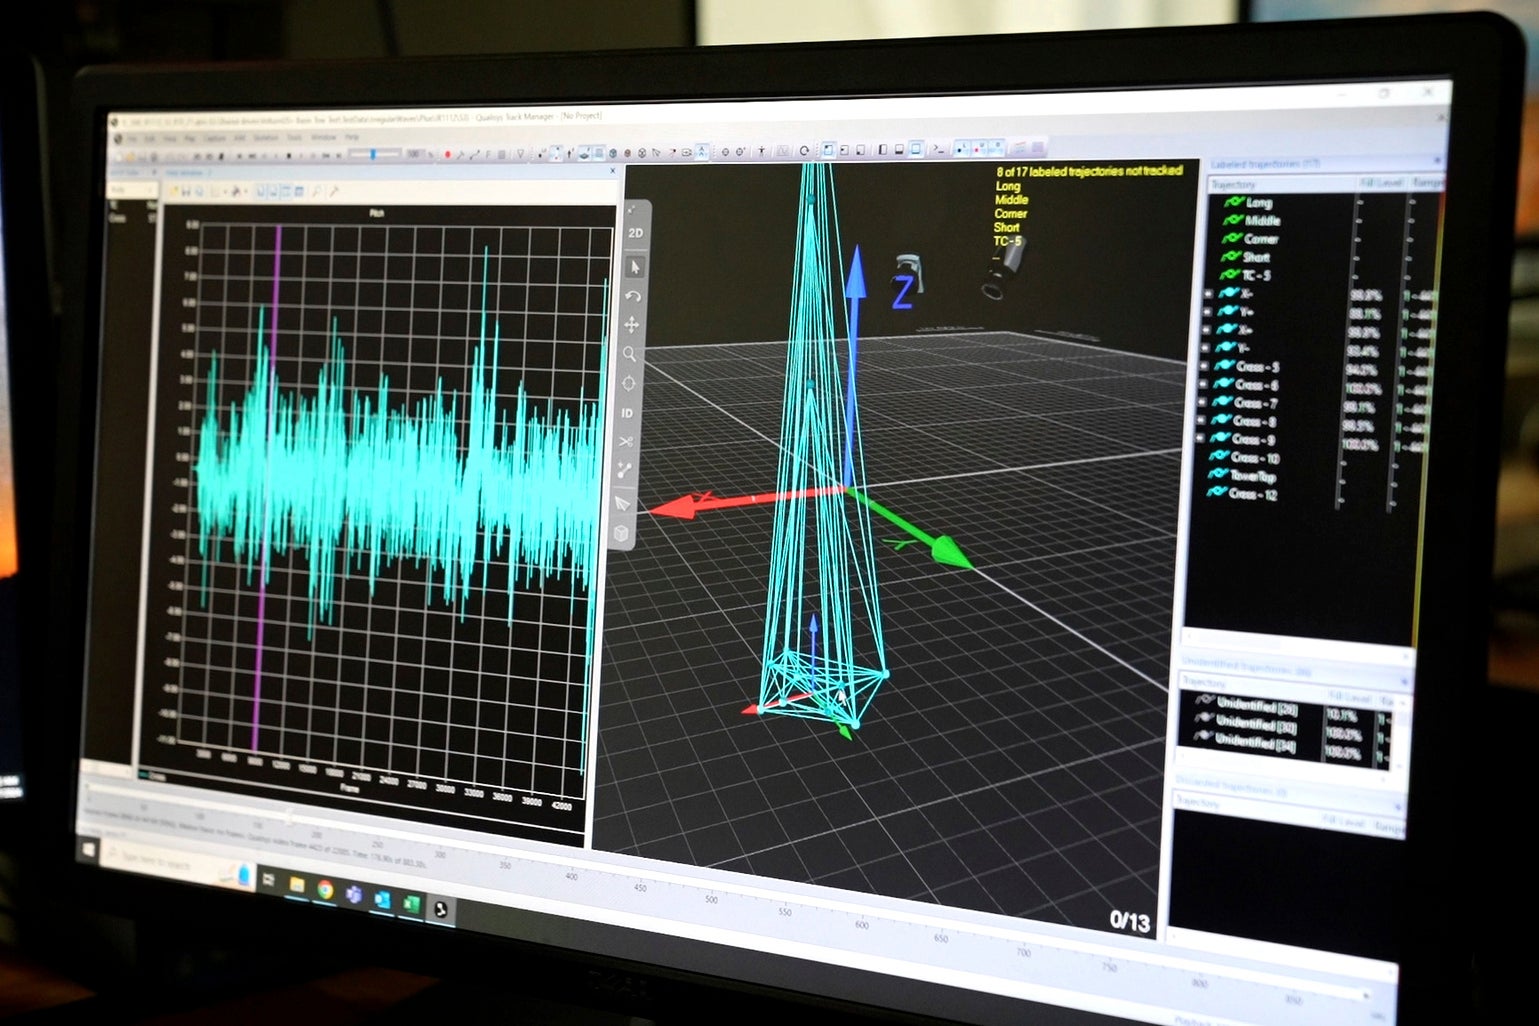Open the Help menu

[x=352, y=137]
